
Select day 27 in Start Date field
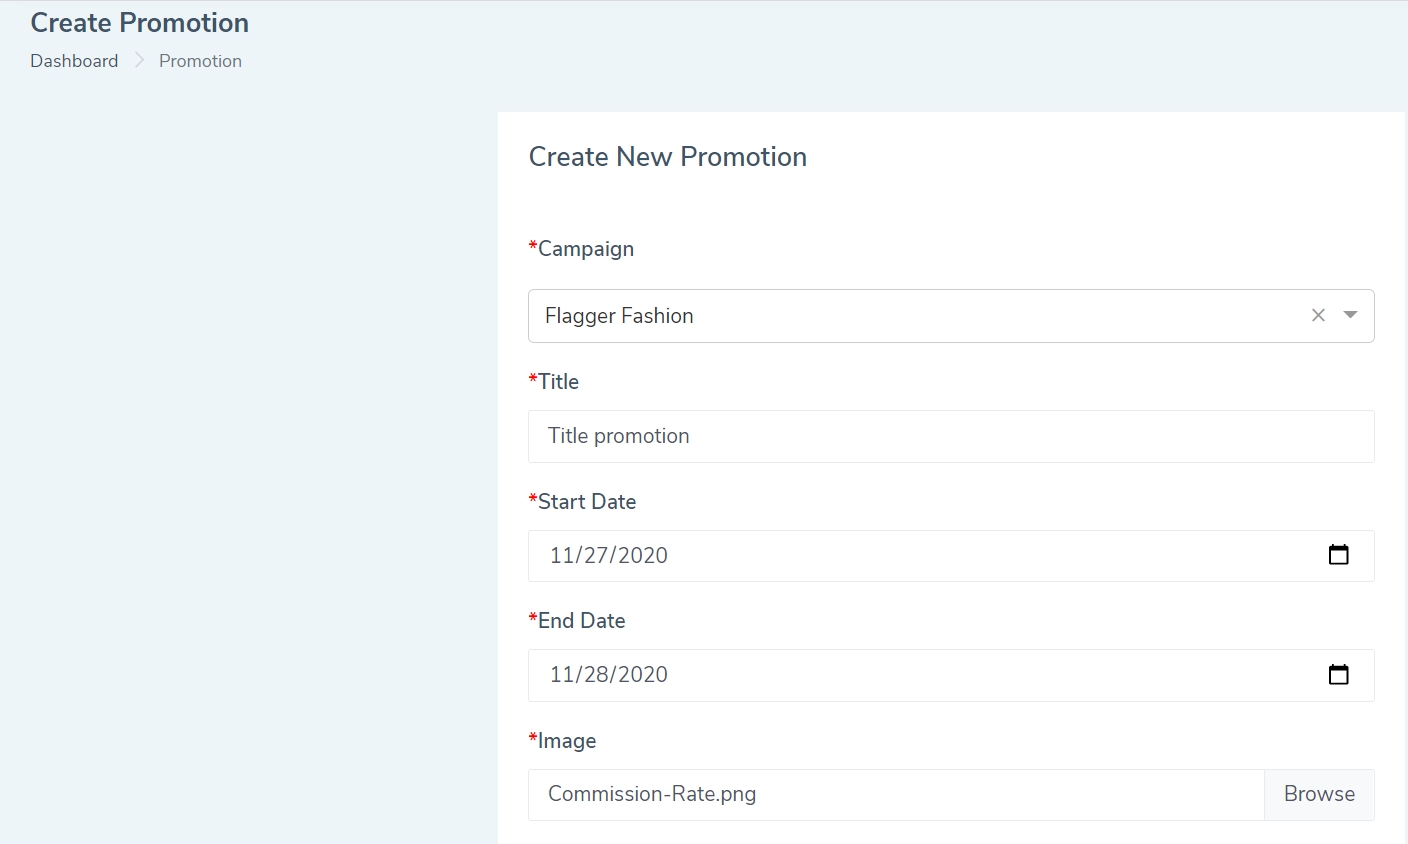click(597, 556)
